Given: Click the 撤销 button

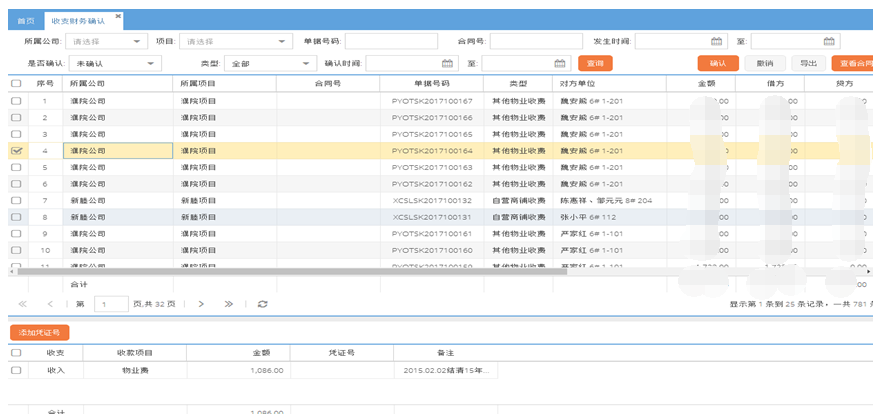Looking at the screenshot, I should point(765,63).
